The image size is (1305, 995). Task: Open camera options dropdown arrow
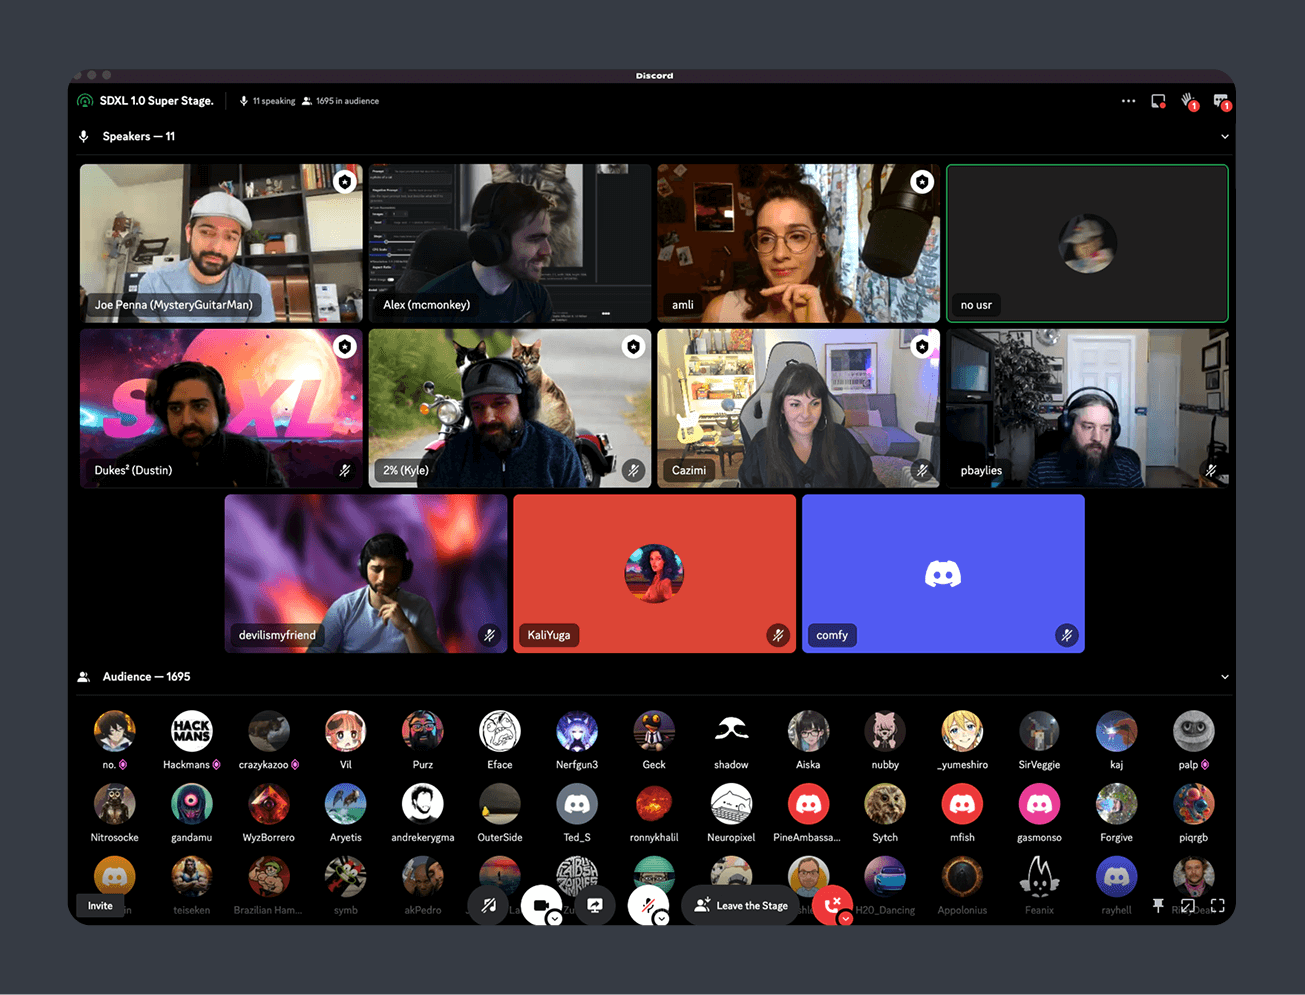pyautogui.click(x=555, y=918)
